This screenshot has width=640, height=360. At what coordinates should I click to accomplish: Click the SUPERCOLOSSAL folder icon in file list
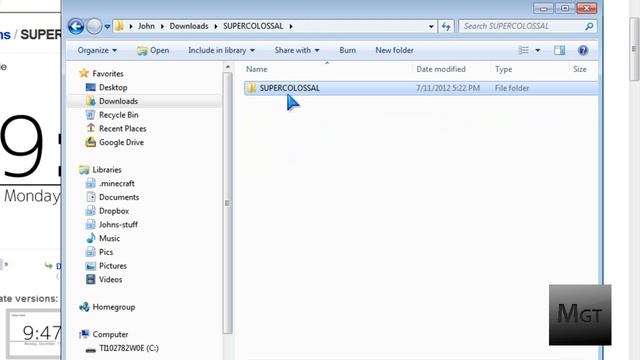(x=251, y=88)
